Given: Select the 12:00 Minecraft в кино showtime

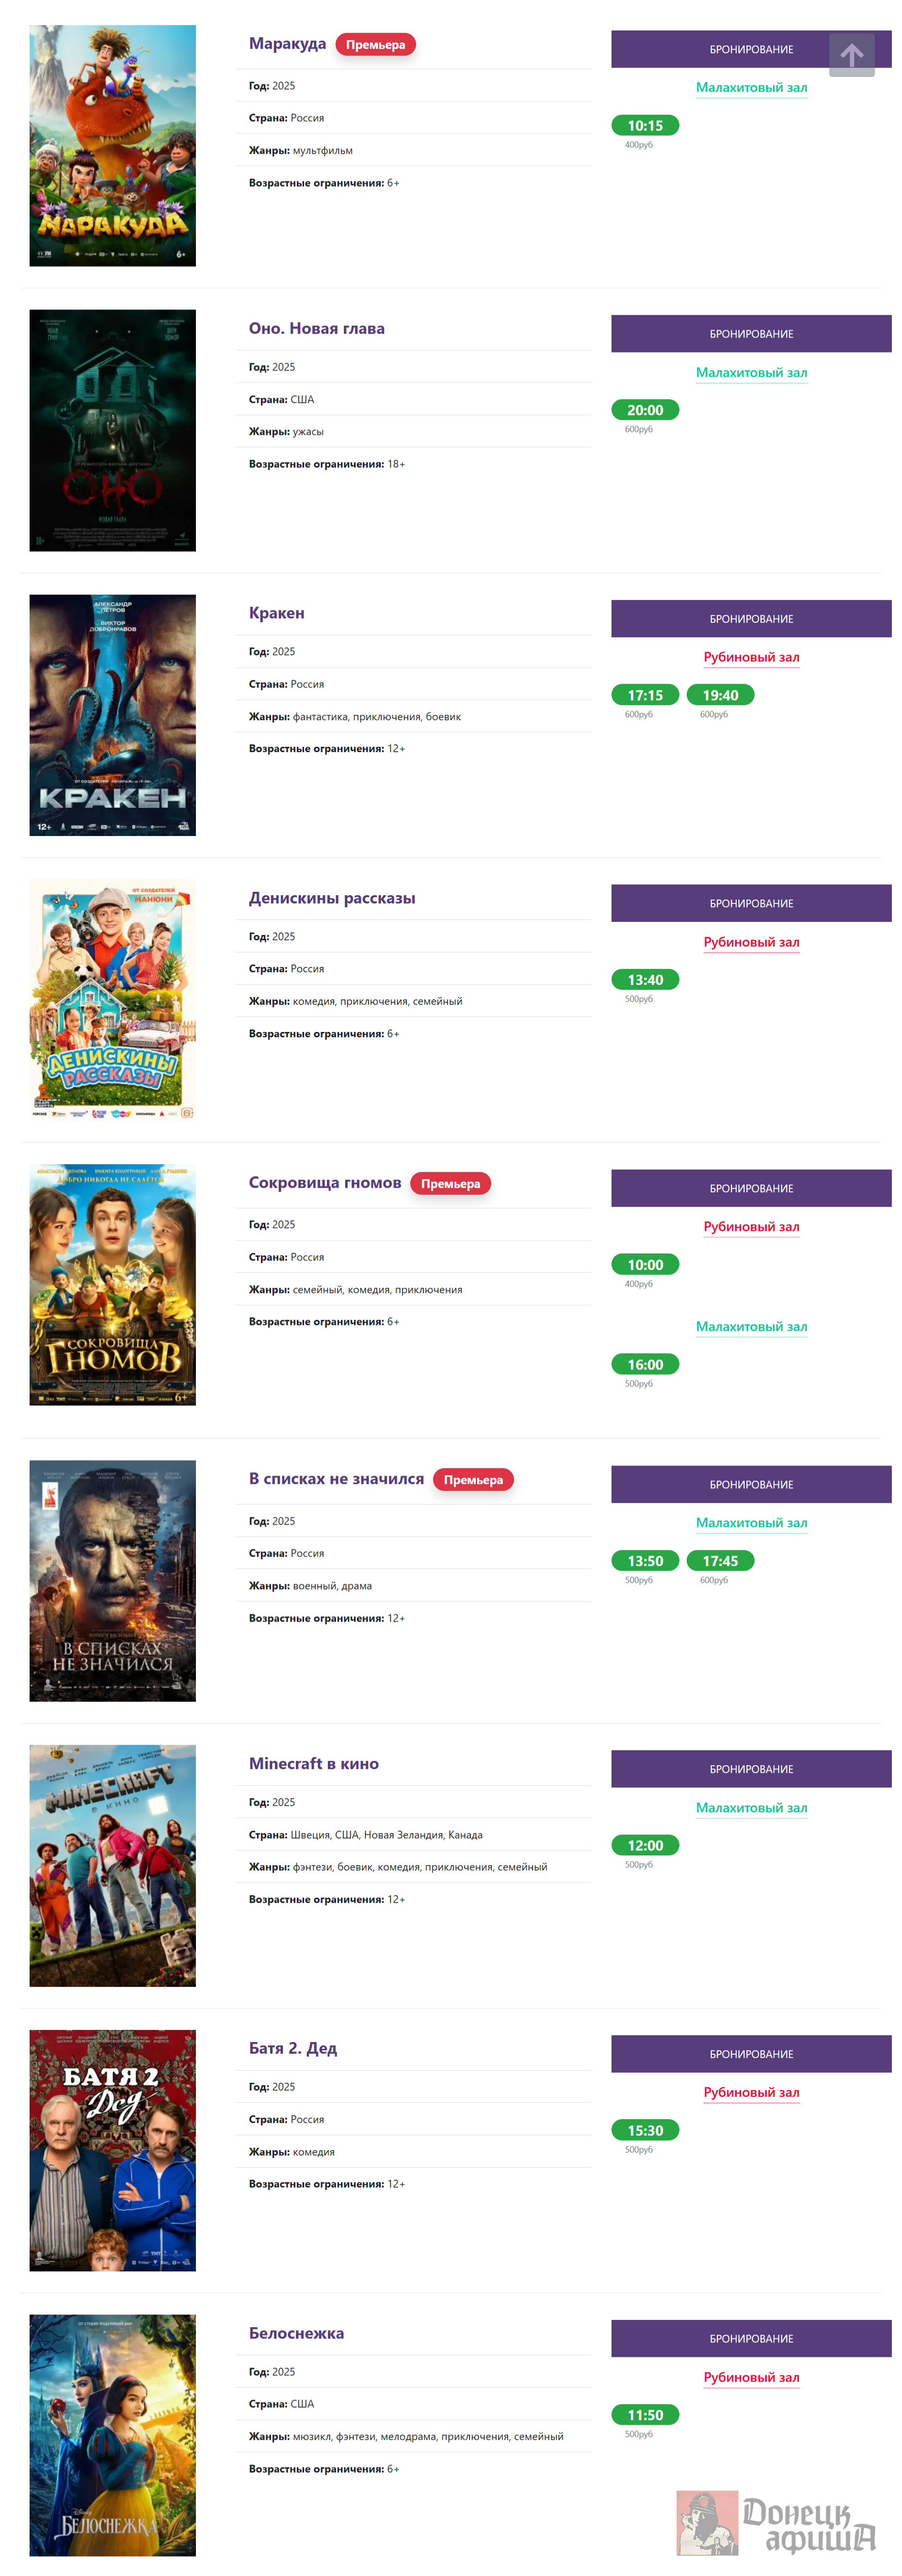Looking at the screenshot, I should 645,1846.
